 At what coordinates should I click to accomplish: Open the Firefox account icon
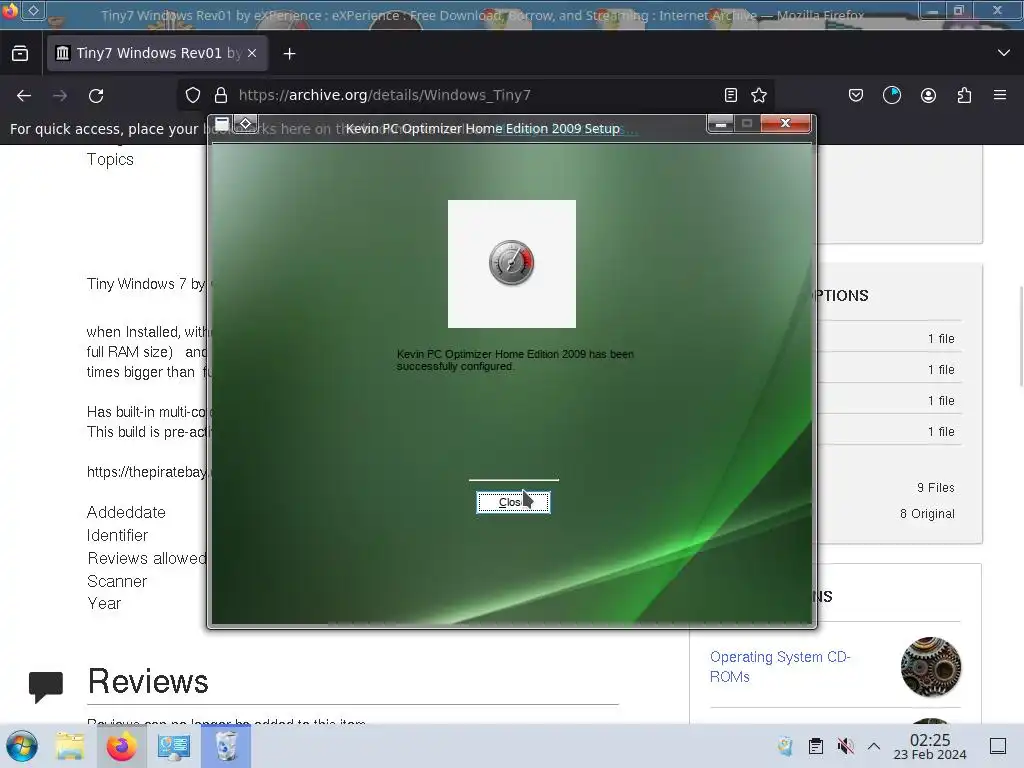[x=928, y=95]
